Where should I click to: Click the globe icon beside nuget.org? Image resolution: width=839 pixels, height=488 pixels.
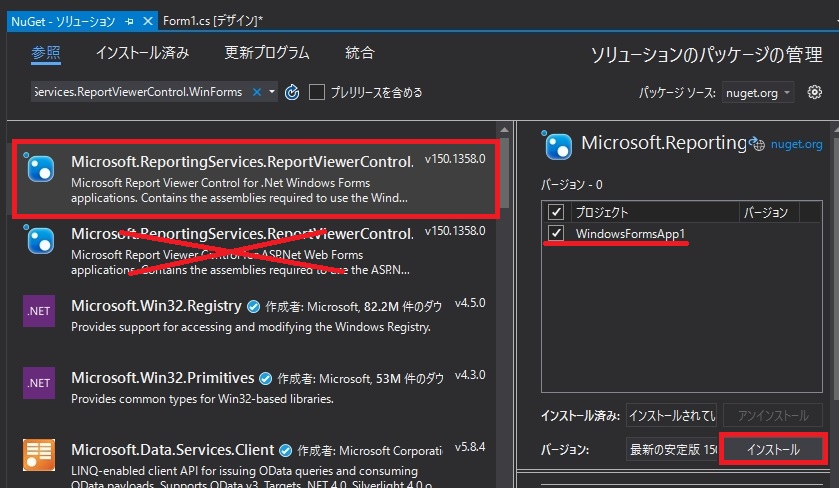click(757, 143)
